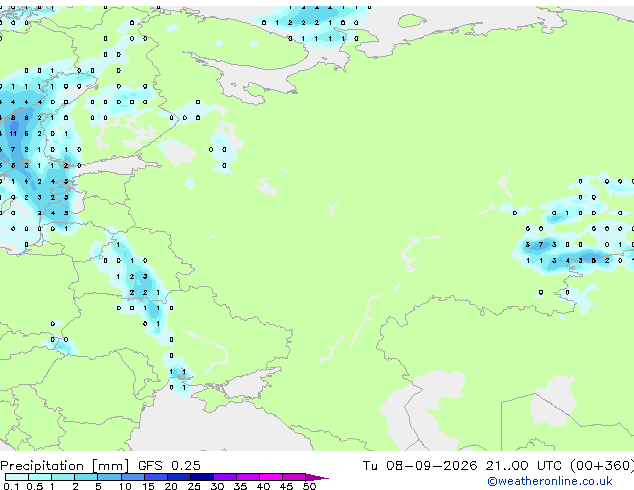Viewport: 634px width, 490px height.
Task: Pick the 2–5 mm legend swatch
Action: (x=86, y=477)
